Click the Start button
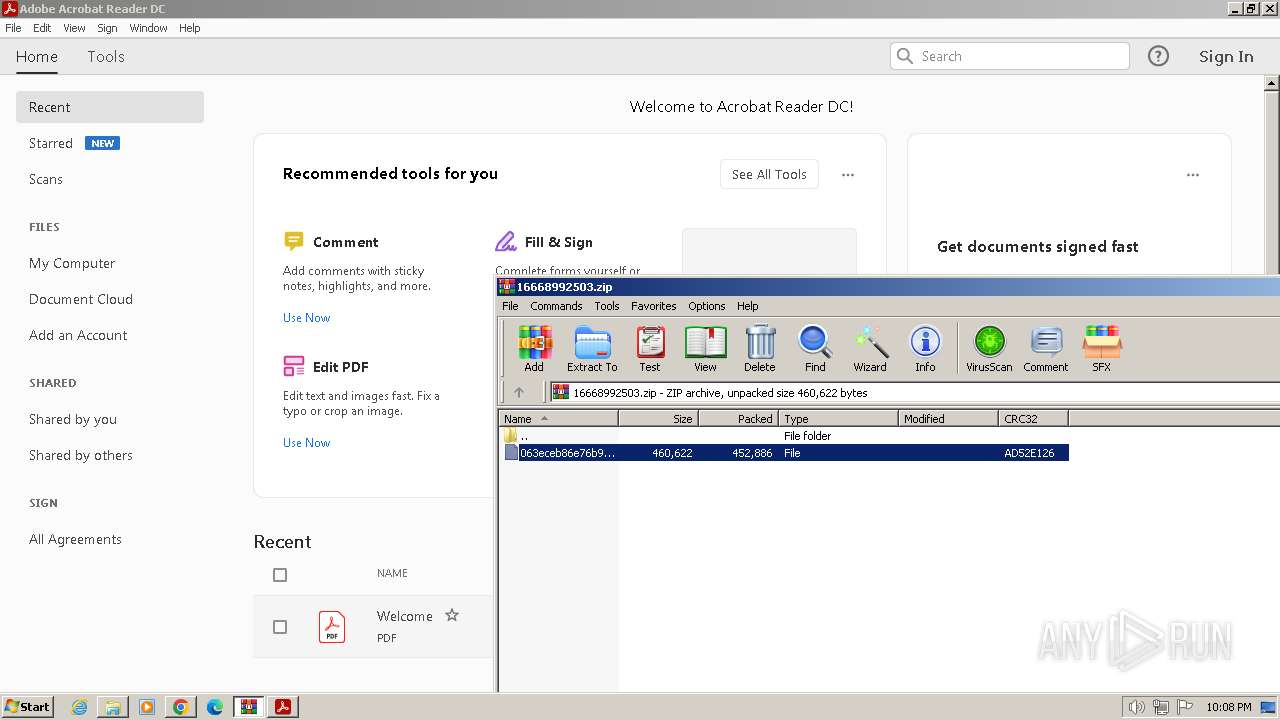 coord(28,707)
